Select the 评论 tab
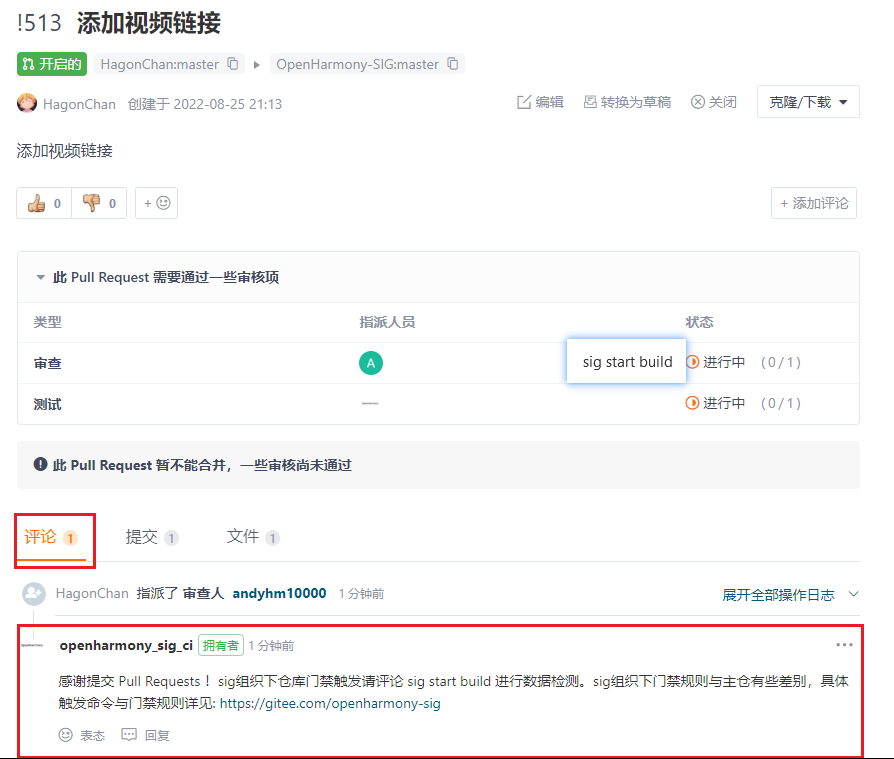894x759 pixels. click(51, 537)
